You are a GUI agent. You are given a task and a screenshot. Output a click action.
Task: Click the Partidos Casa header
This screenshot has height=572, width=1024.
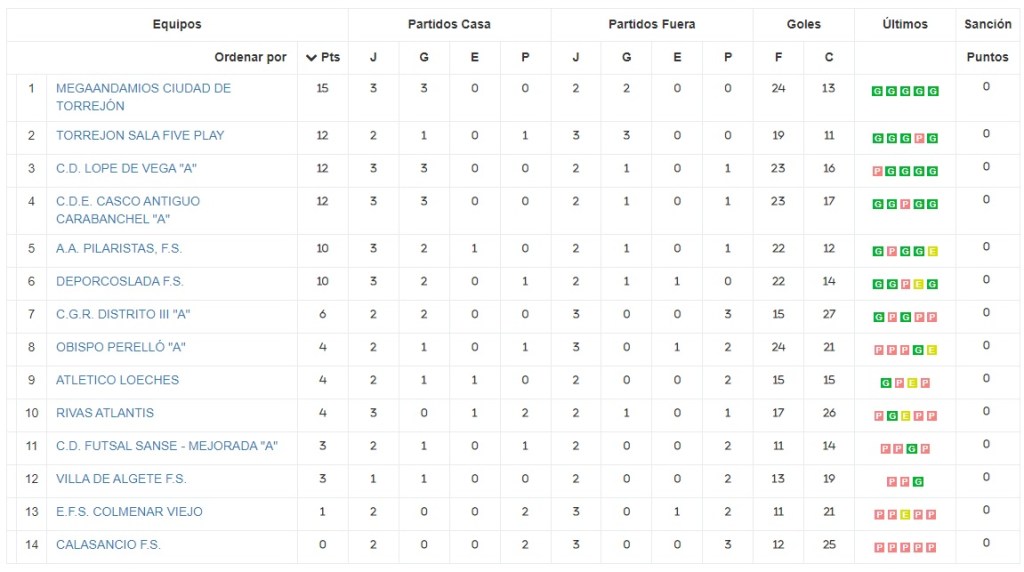pyautogui.click(x=449, y=24)
